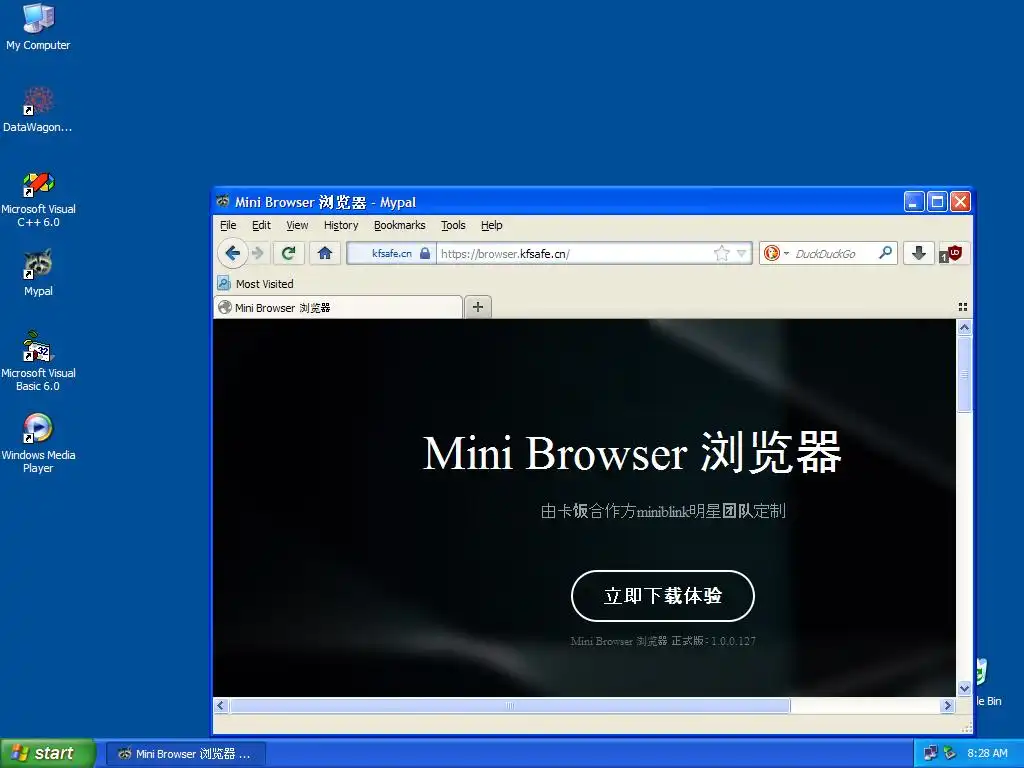The image size is (1024, 768).
Task: Click the Most Visited bookmark icon
Action: [224, 283]
